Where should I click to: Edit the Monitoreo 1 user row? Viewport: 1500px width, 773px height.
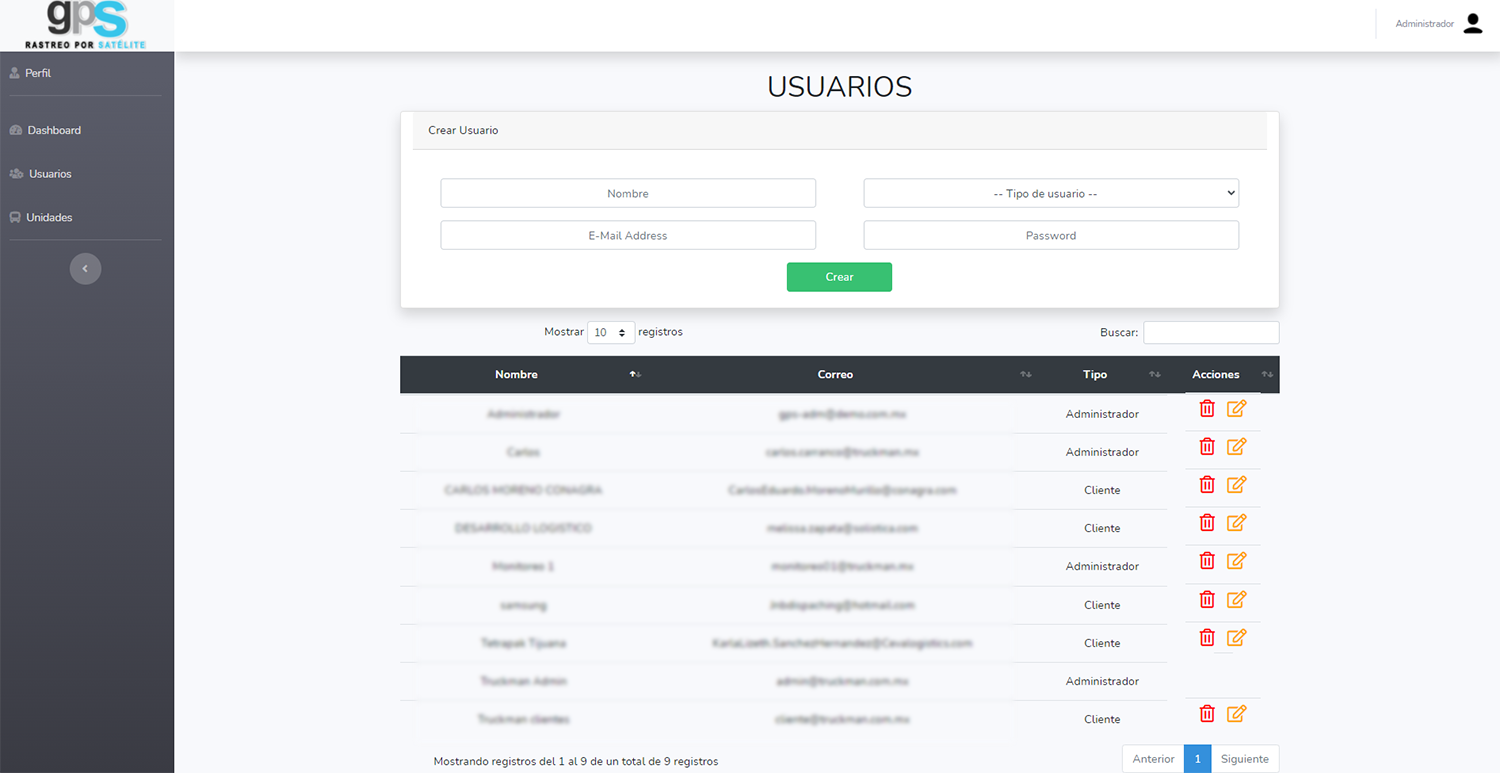coord(1236,561)
